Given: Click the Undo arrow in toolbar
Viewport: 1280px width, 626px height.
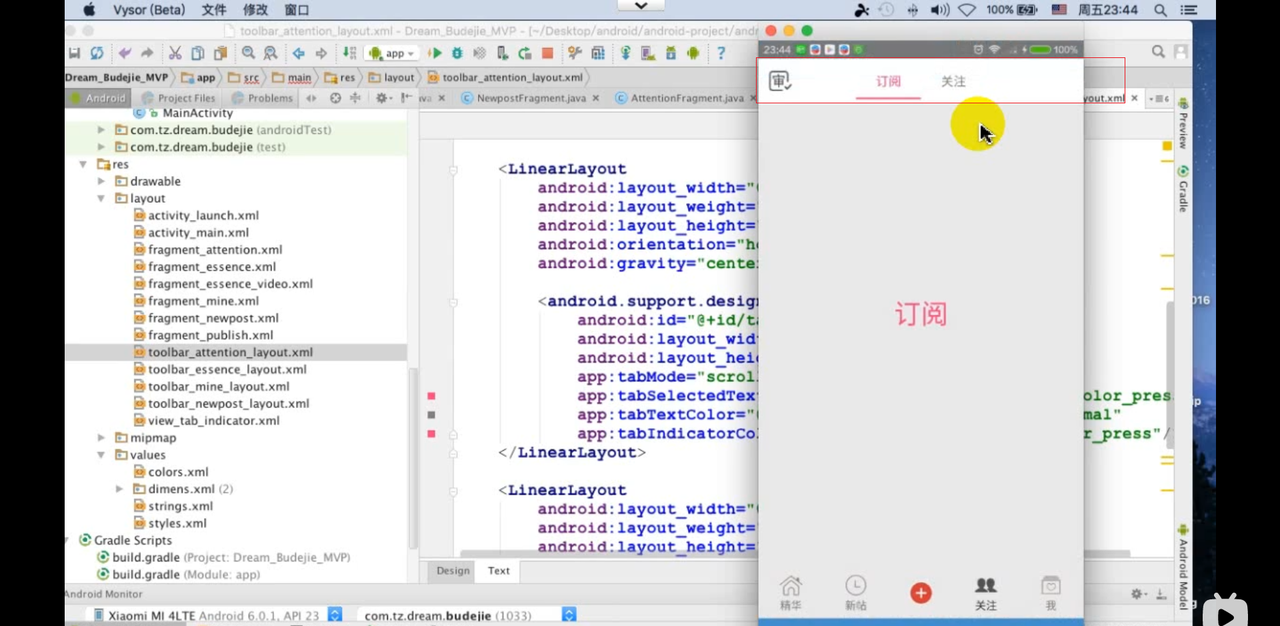Looking at the screenshot, I should (x=124, y=53).
